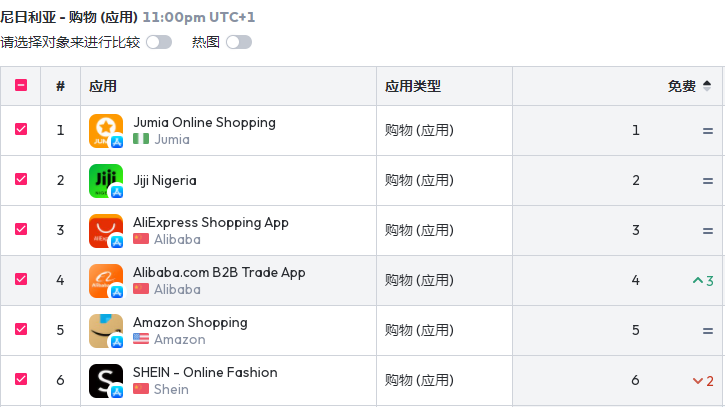Open the Alibaba publisher link under AliExpress
This screenshot has height=407, width=725.
coord(177,240)
